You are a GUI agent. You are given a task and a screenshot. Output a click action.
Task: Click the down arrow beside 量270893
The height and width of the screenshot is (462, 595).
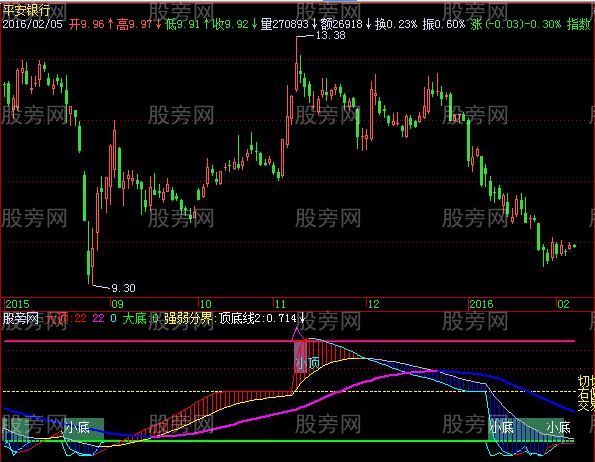tap(315, 25)
